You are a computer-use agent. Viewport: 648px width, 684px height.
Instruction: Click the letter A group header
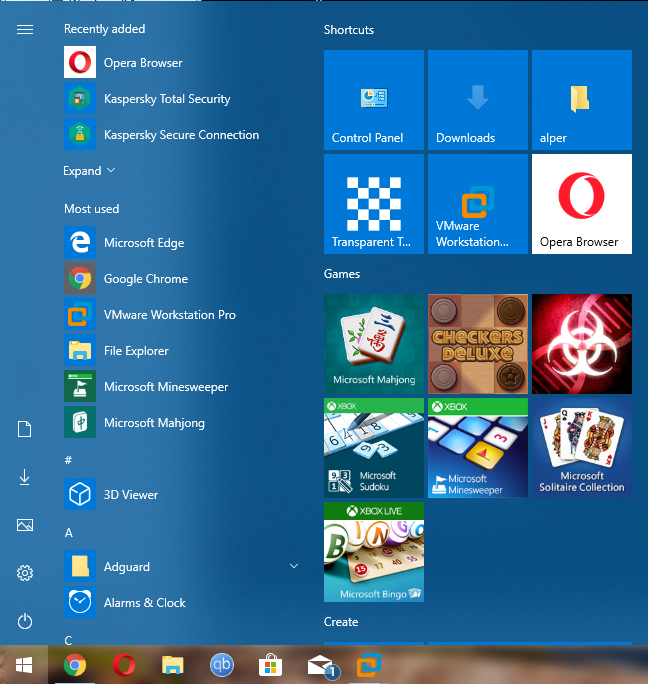69,533
